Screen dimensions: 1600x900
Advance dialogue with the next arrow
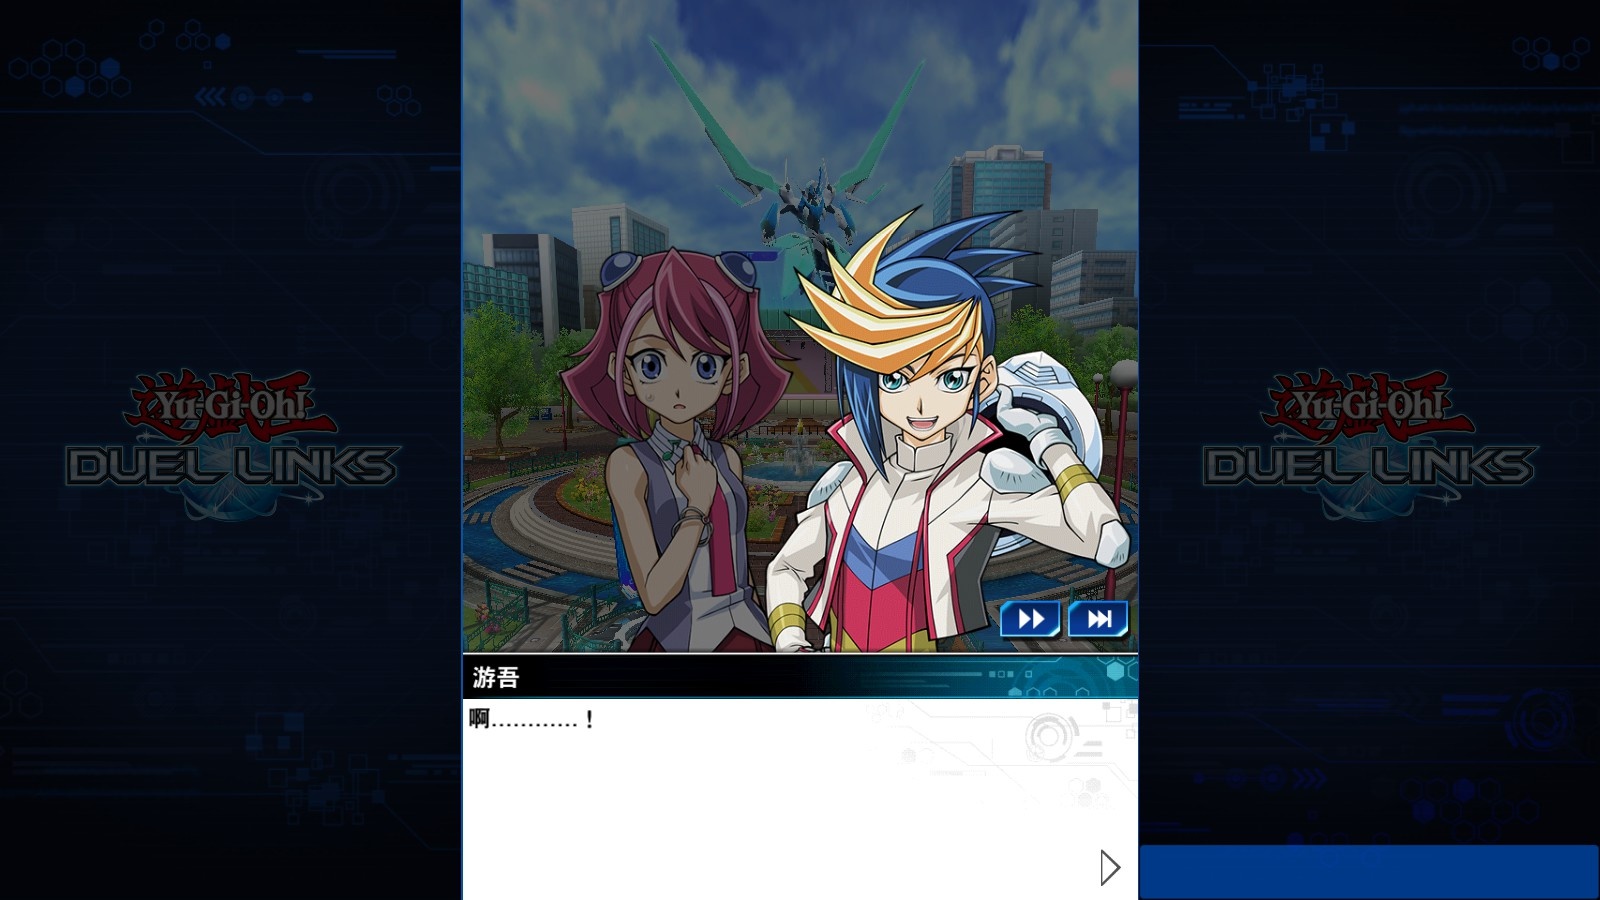click(1109, 868)
